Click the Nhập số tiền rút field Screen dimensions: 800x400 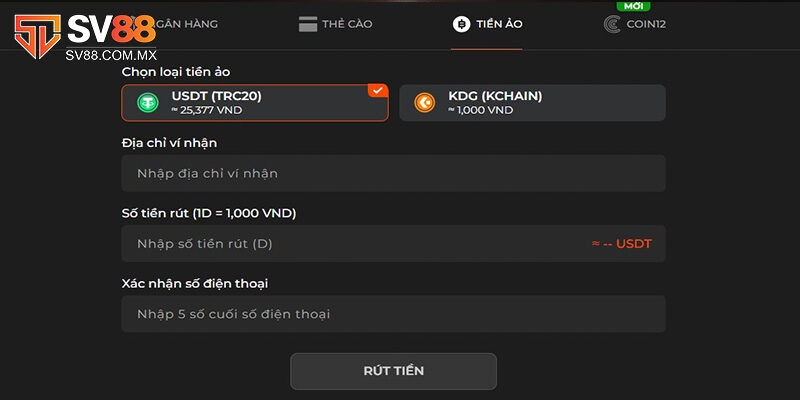(x=350, y=243)
